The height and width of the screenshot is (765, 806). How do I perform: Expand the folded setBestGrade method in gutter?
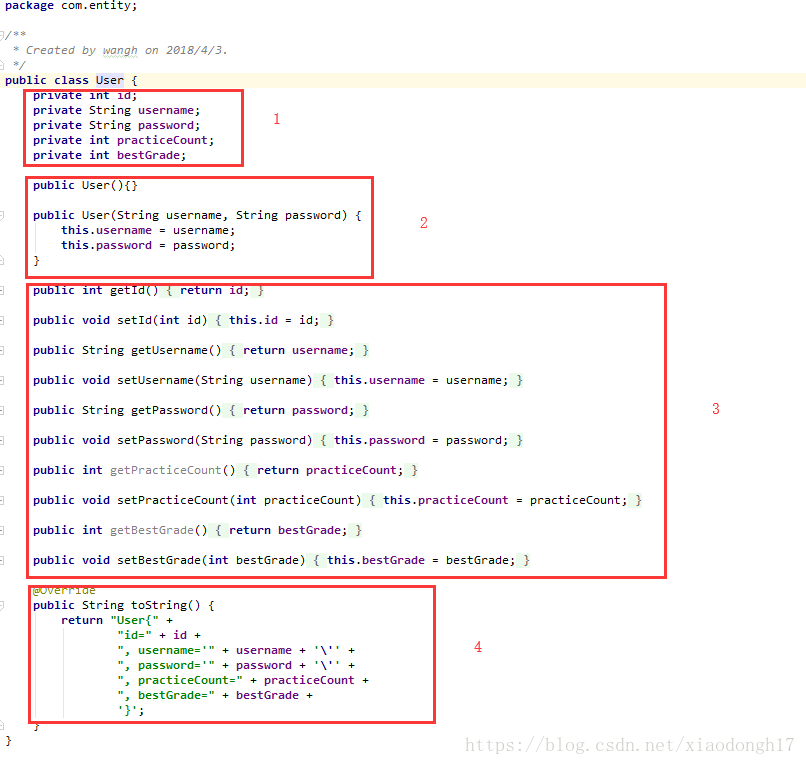pos(2,560)
